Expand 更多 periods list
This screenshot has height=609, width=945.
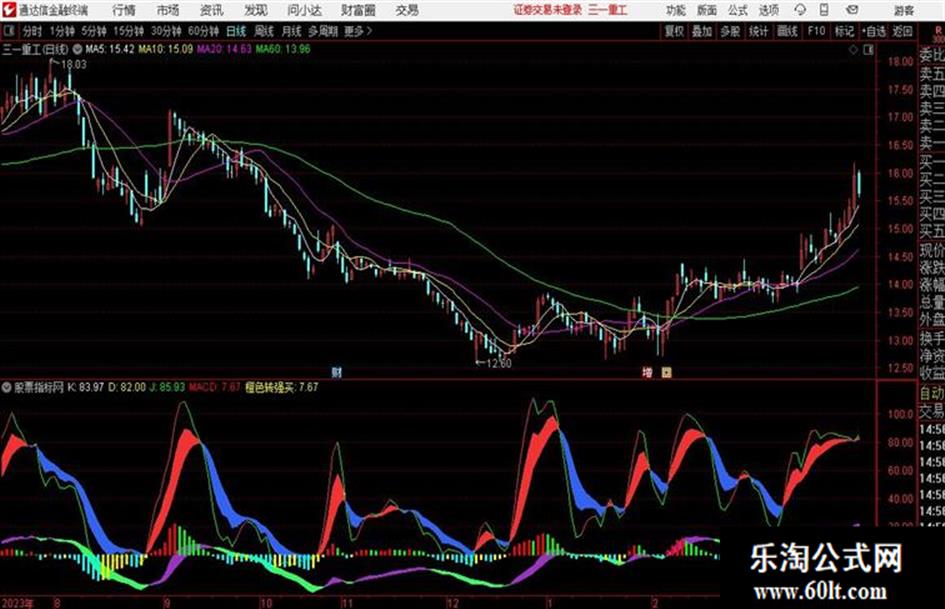pyautogui.click(x=357, y=31)
